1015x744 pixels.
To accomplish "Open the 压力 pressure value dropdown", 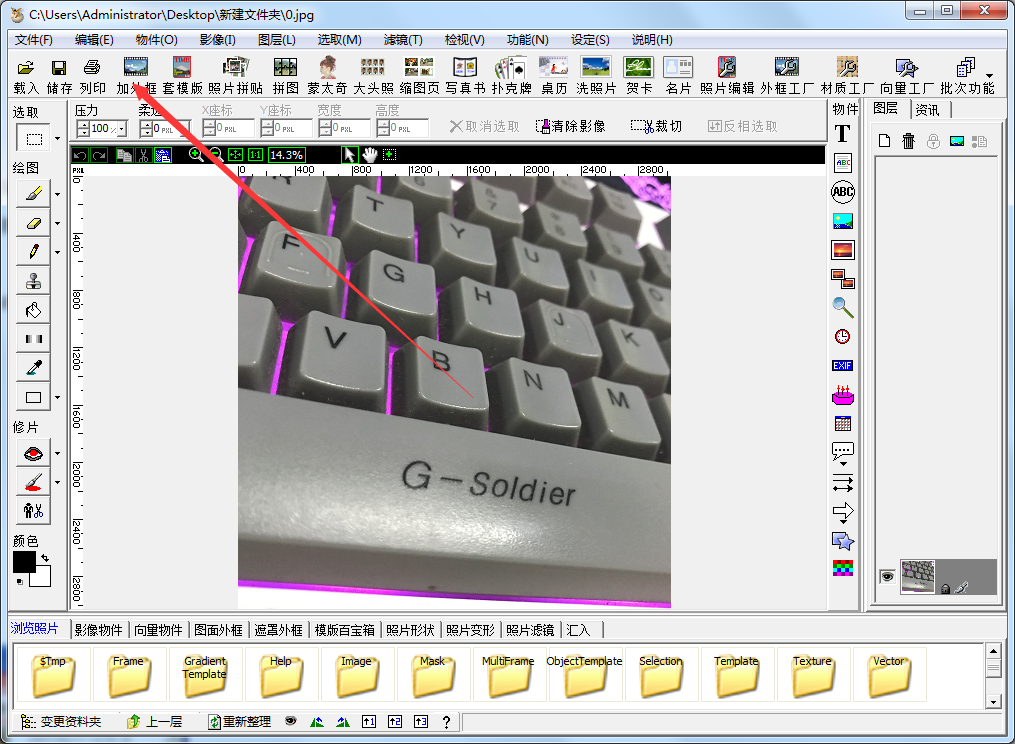I will pos(122,129).
